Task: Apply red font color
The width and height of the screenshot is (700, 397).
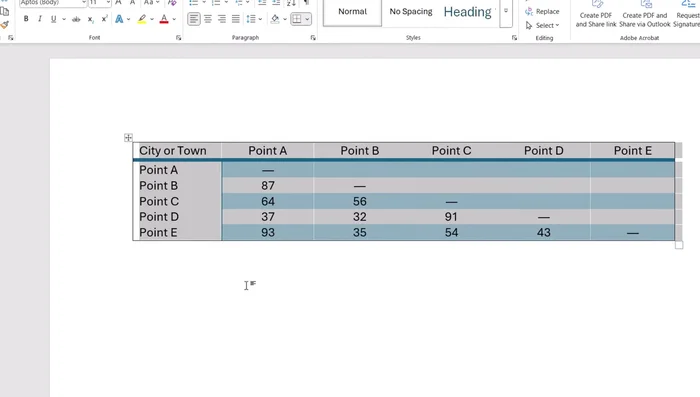Action: [164, 19]
